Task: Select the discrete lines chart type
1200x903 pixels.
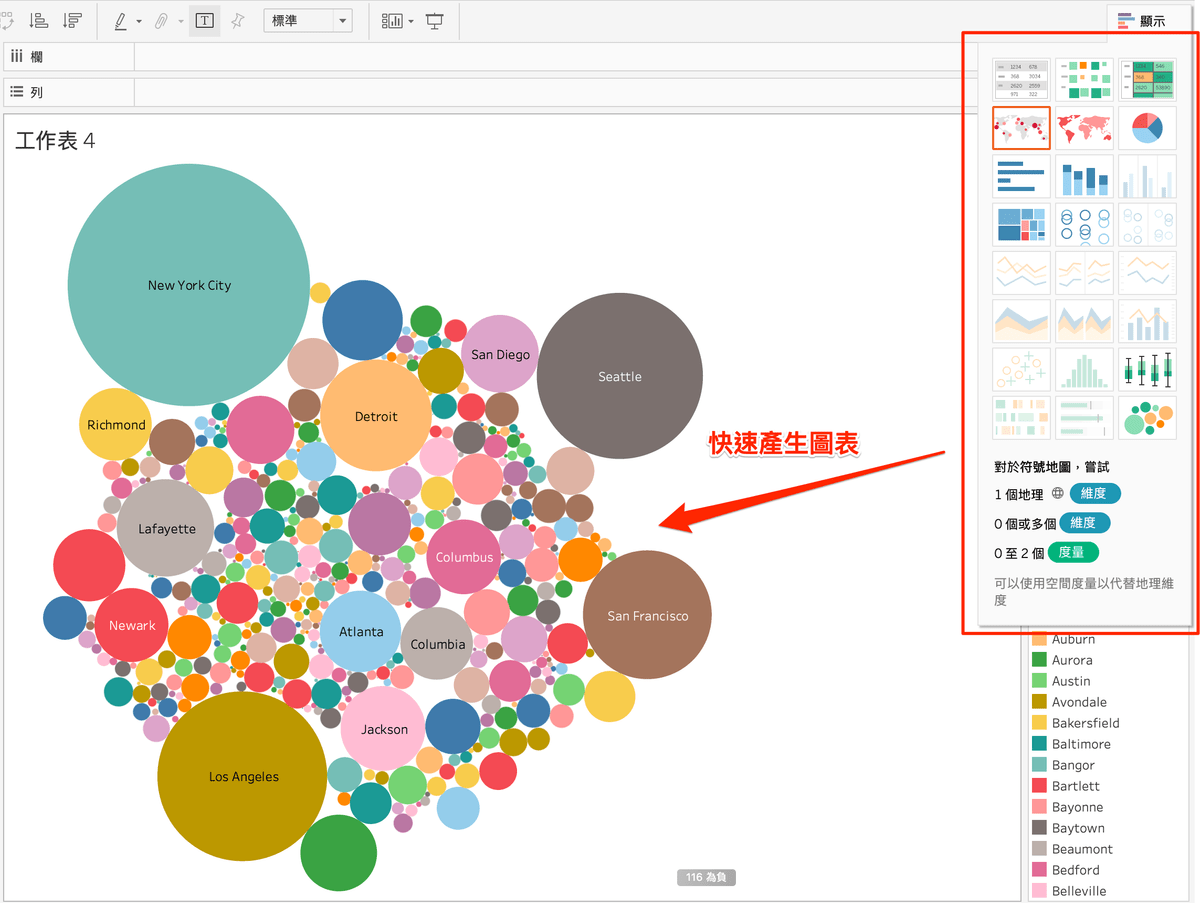Action: coord(1084,273)
